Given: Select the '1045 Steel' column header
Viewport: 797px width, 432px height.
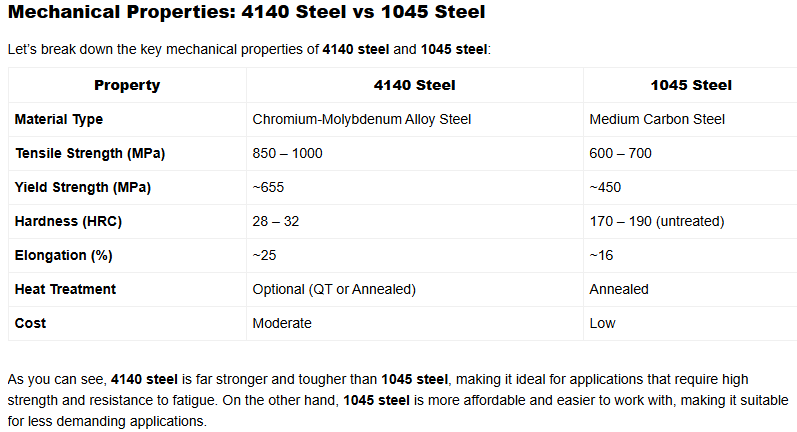Looking at the screenshot, I should [x=690, y=85].
